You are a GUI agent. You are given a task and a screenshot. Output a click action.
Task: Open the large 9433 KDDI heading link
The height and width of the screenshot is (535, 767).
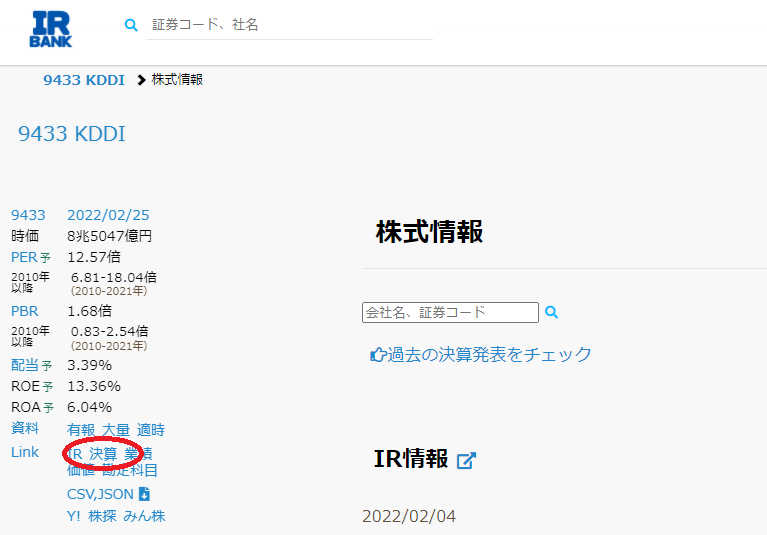72,134
